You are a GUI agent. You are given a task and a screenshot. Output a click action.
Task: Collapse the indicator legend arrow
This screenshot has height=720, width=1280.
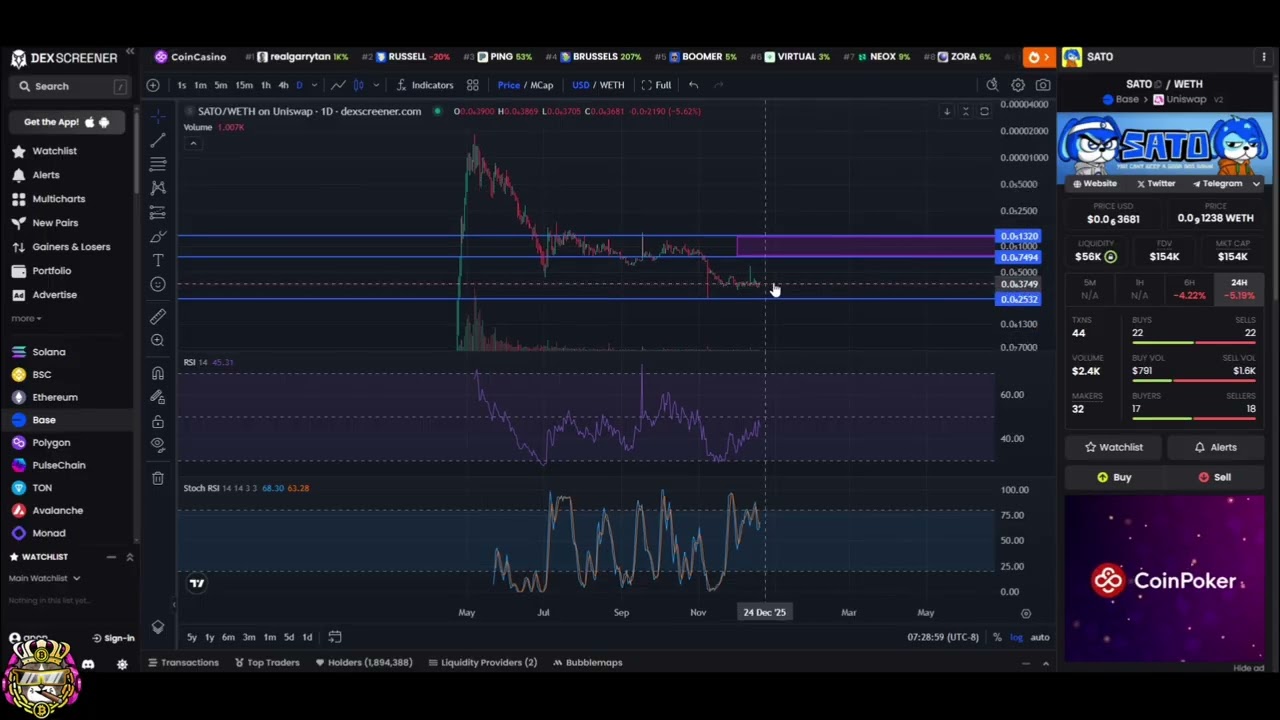(194, 143)
